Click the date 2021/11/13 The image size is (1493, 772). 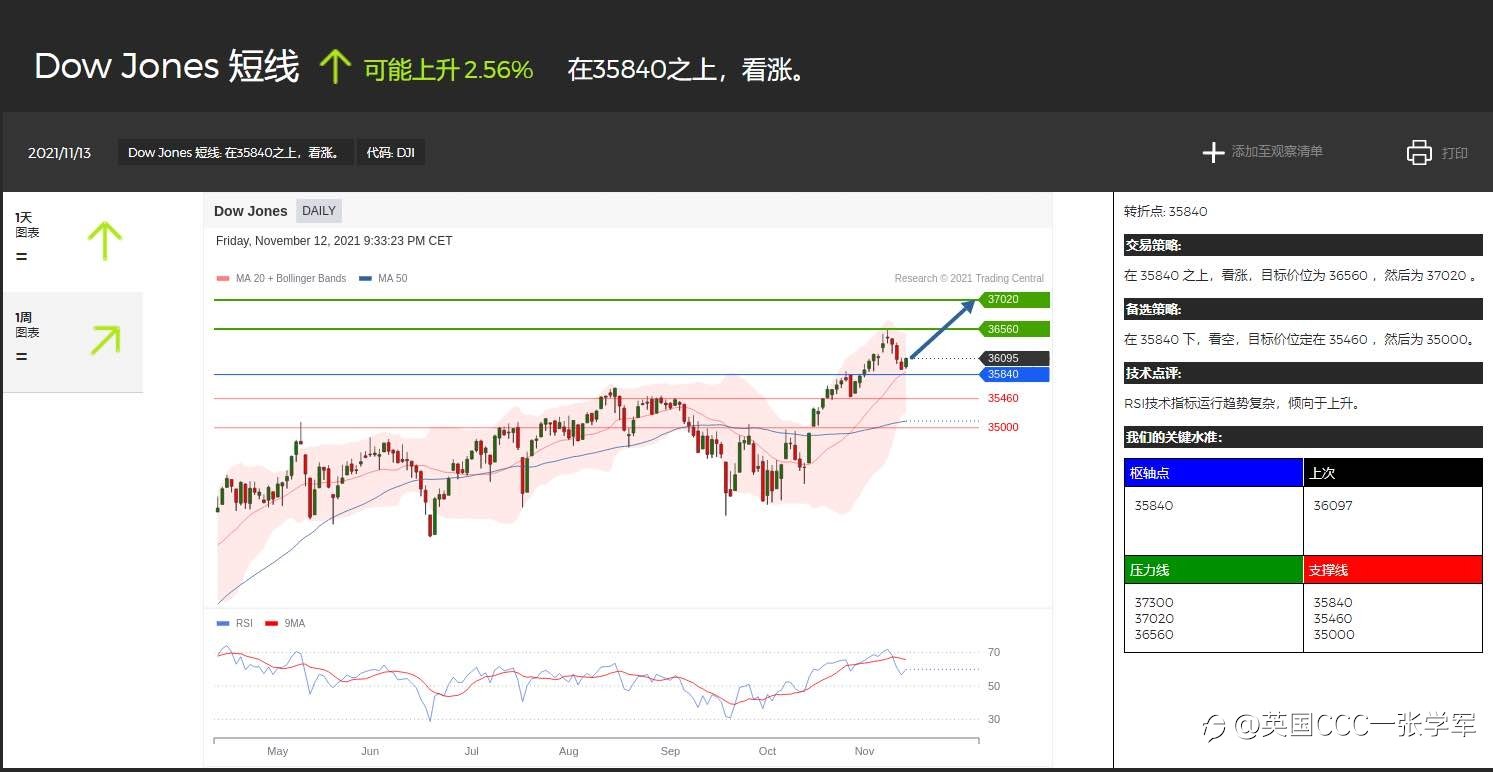pyautogui.click(x=59, y=153)
